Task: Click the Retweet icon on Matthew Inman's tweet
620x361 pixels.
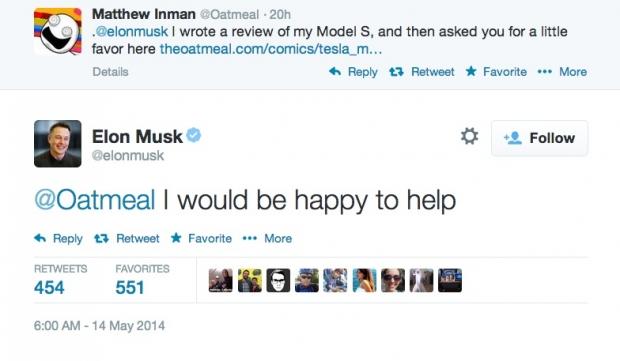Action: pyautogui.click(x=396, y=72)
